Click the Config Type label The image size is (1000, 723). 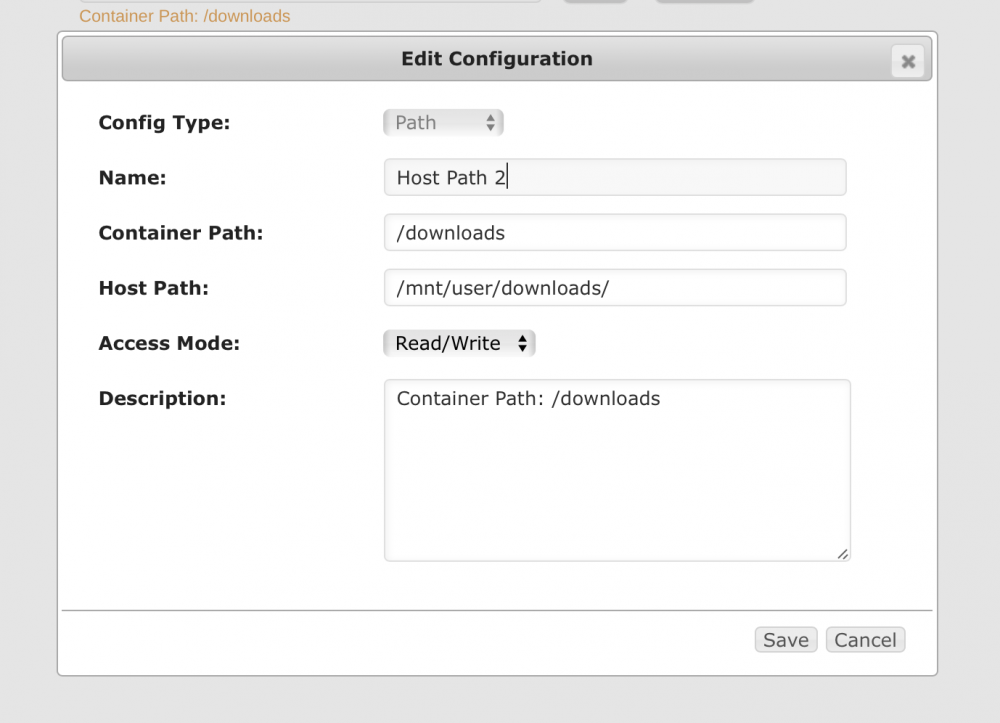pos(164,122)
